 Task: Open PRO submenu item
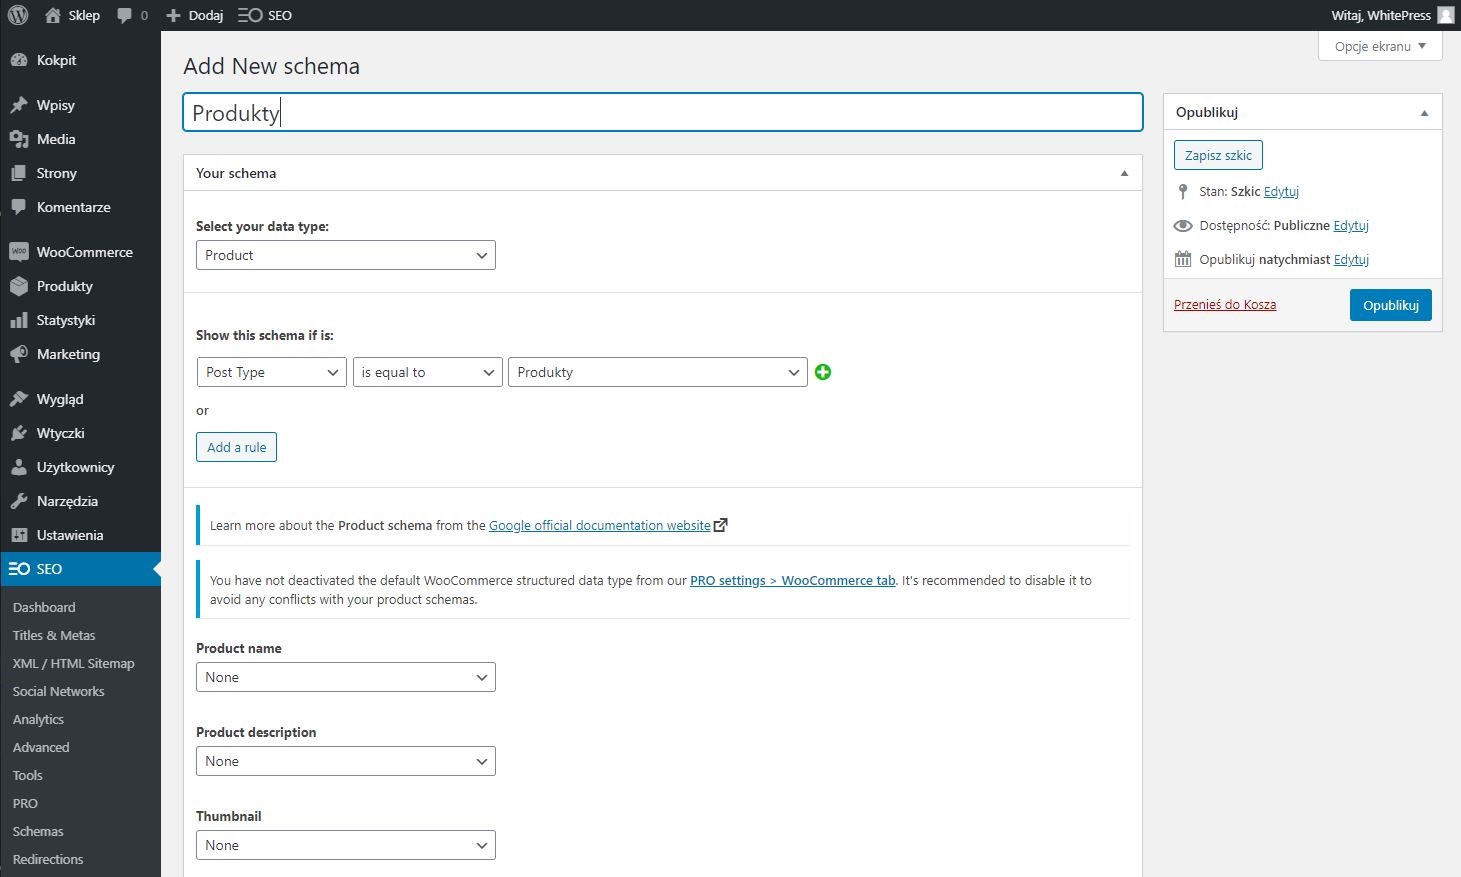pos(25,803)
